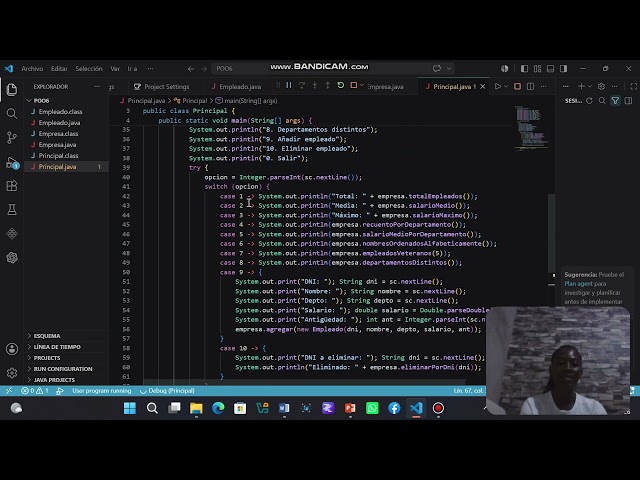
Task: Open the Run dropdown arrow beside play button
Action: coord(506,87)
